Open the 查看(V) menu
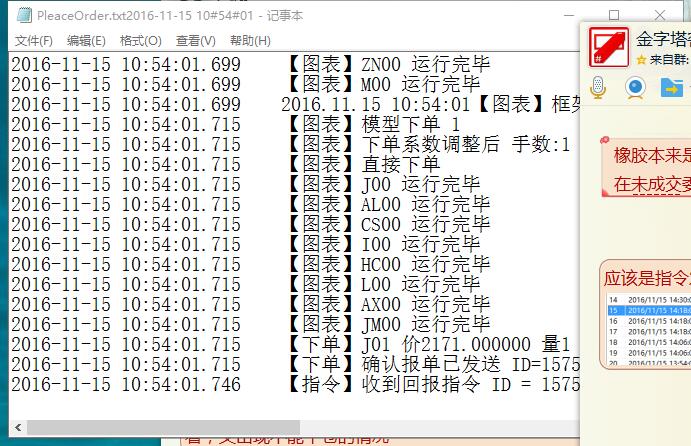 (x=195, y=41)
